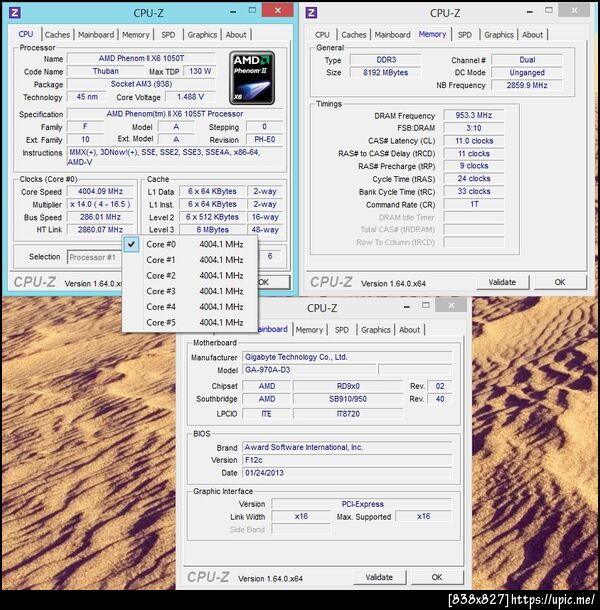Open Mainboard tab in the Memory window

point(392,35)
